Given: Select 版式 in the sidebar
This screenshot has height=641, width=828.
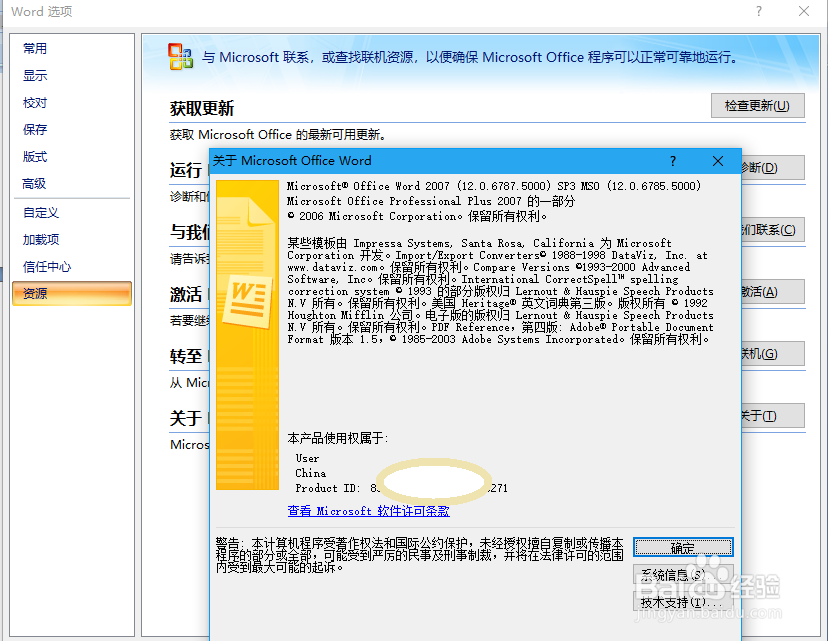Looking at the screenshot, I should (x=35, y=157).
